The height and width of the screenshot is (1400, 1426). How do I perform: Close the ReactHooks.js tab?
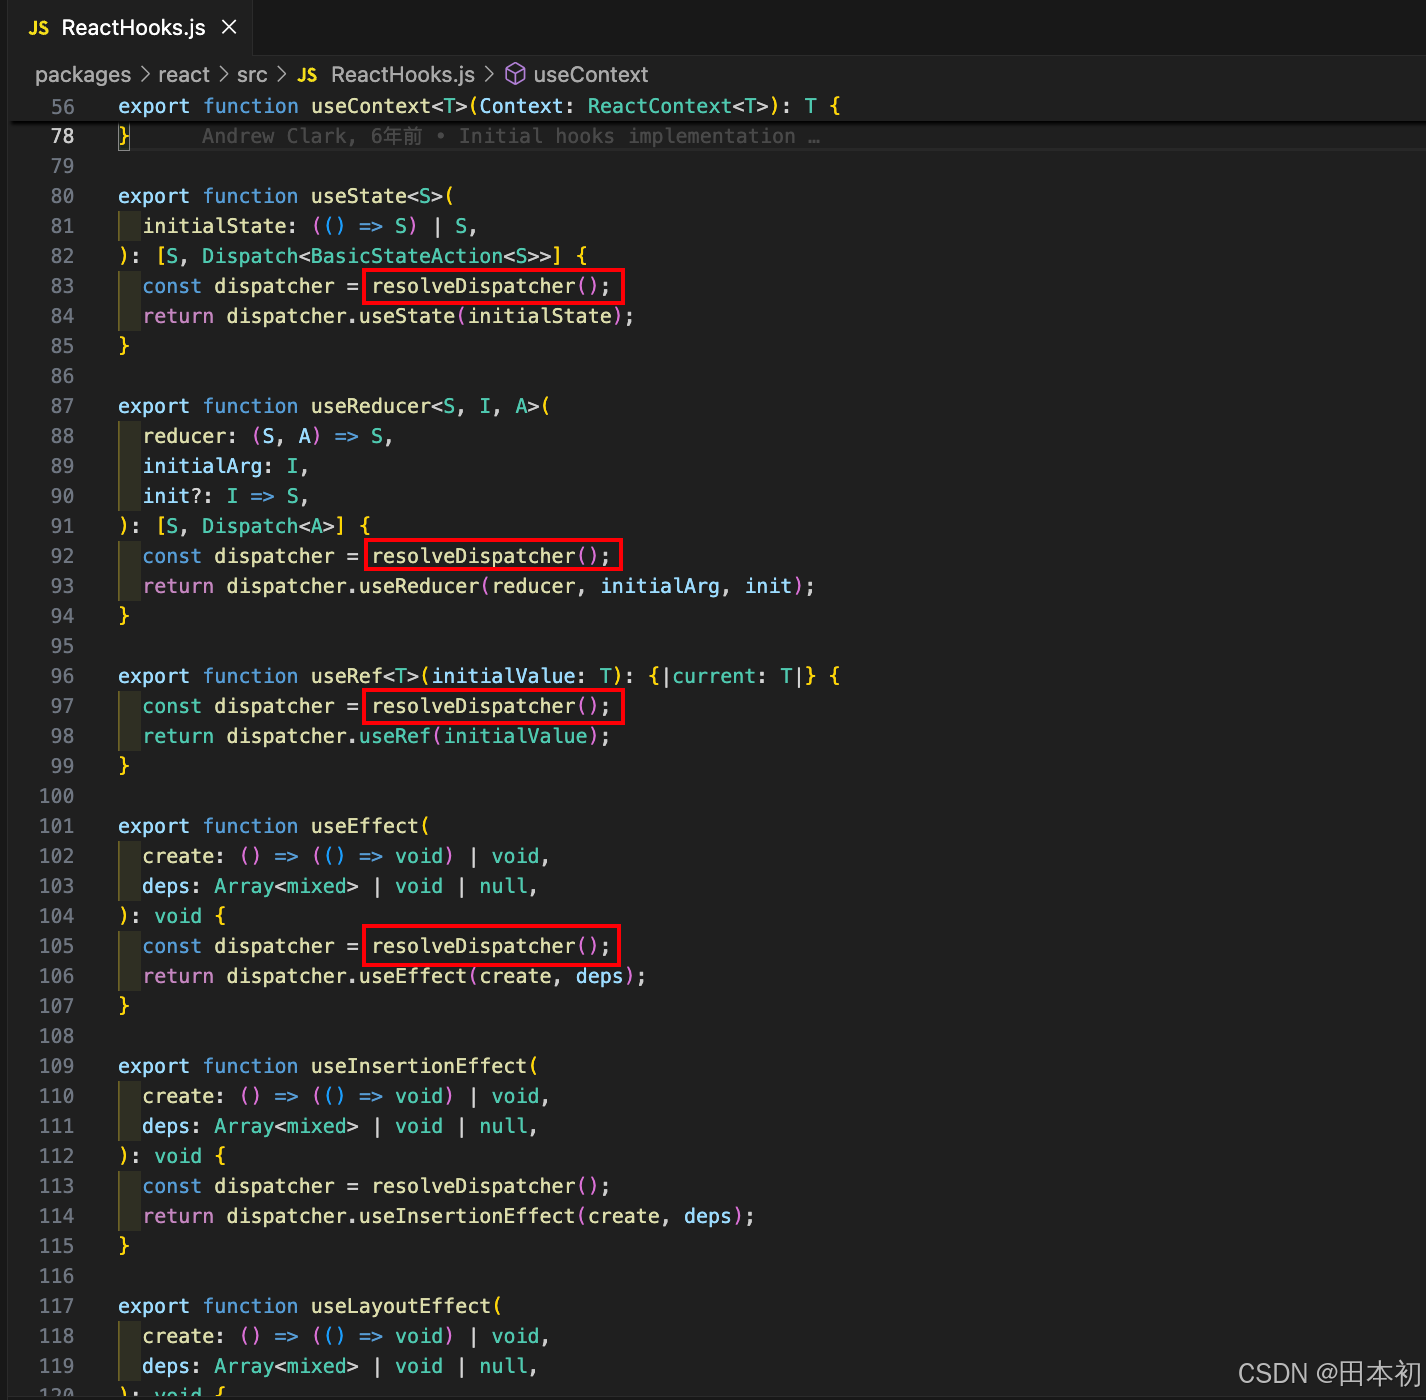(229, 27)
